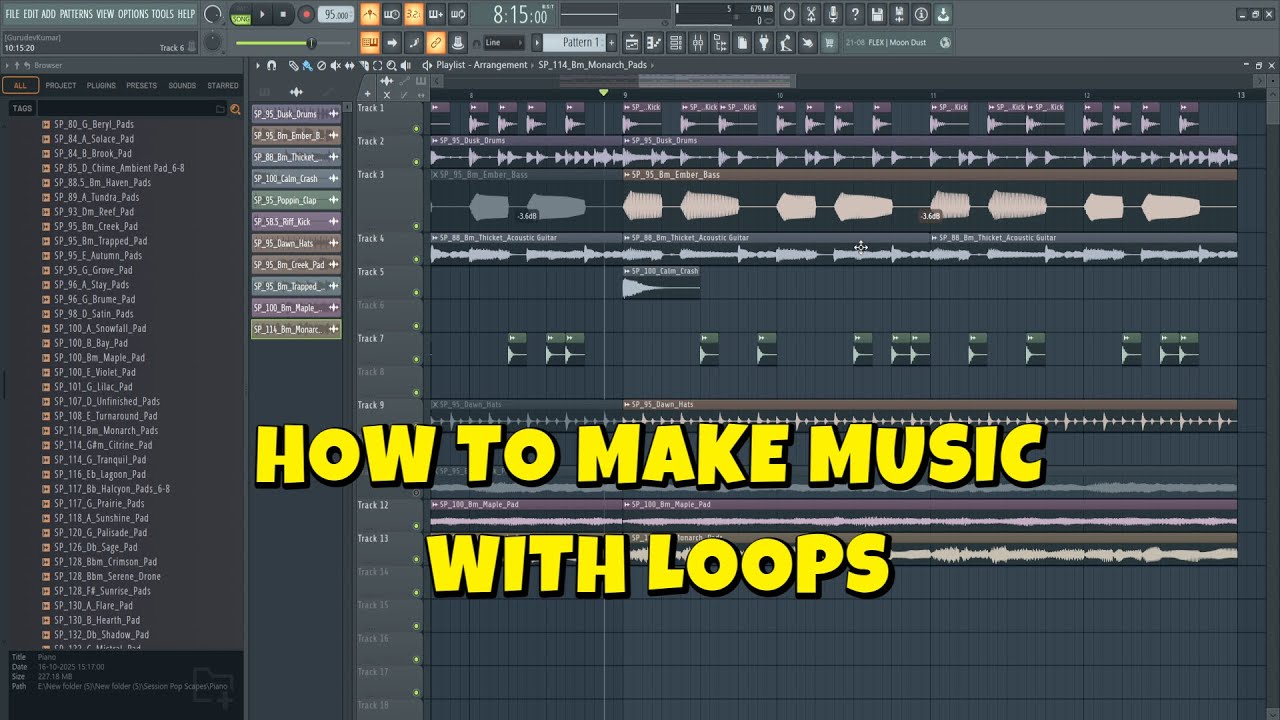This screenshot has height=720, width=1280.
Task: Toggle the overdub blend recording icon
Action: pyautogui.click(x=436, y=15)
